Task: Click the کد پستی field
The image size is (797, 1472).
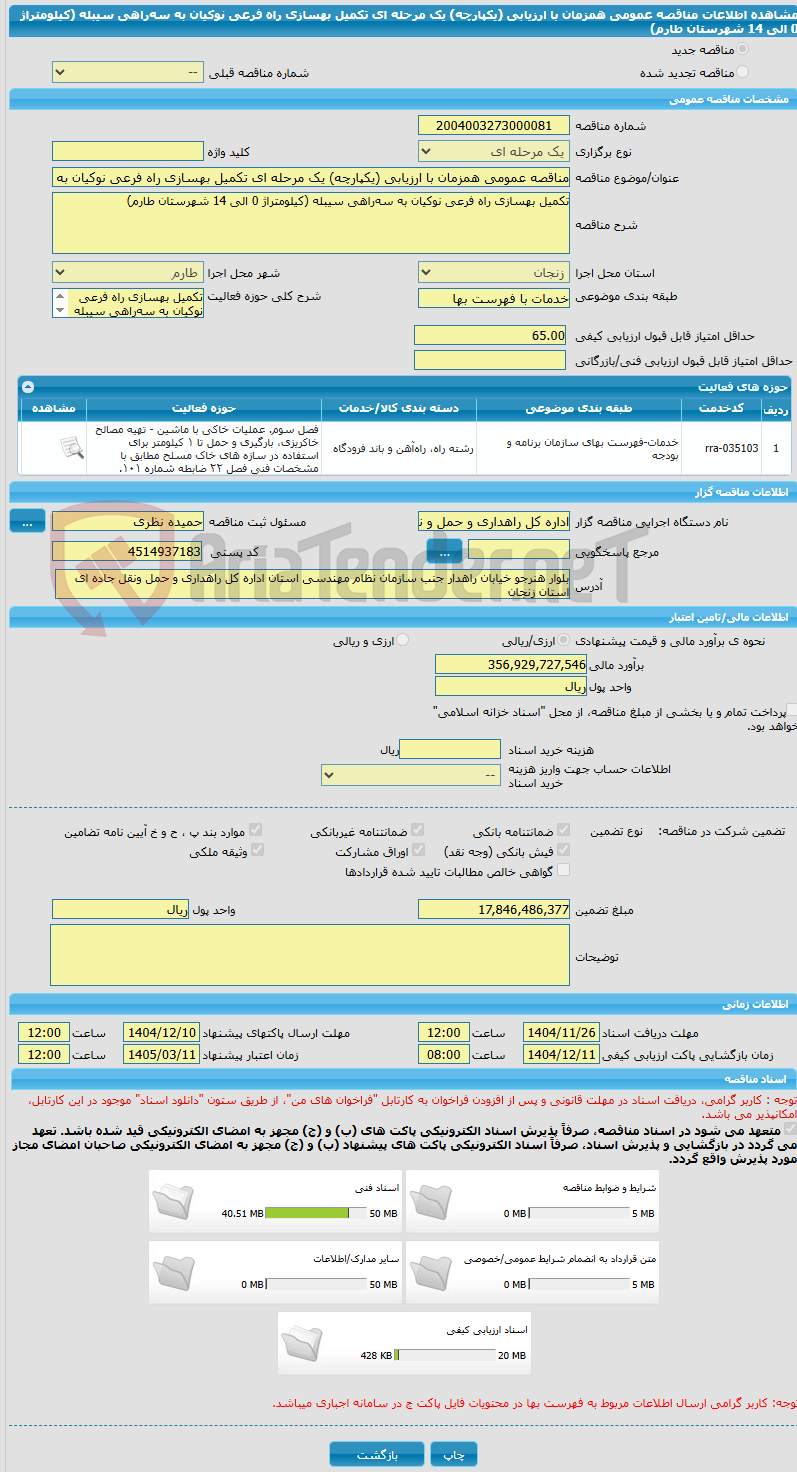Action: [128, 551]
